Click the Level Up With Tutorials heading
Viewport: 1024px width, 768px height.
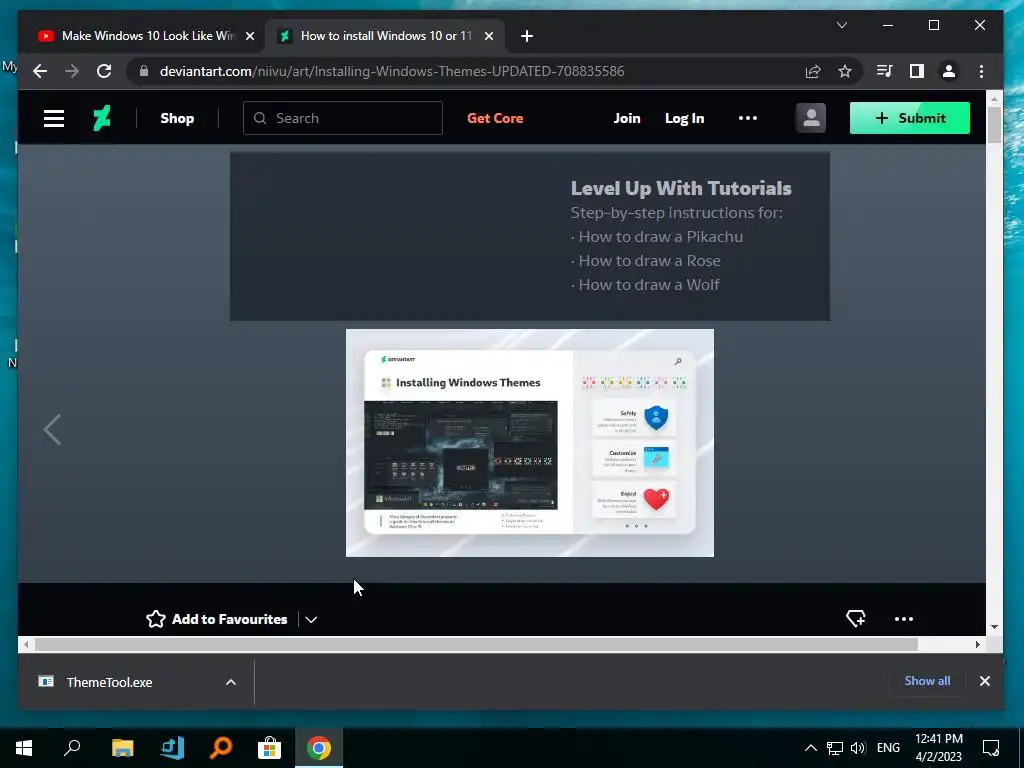(x=681, y=188)
